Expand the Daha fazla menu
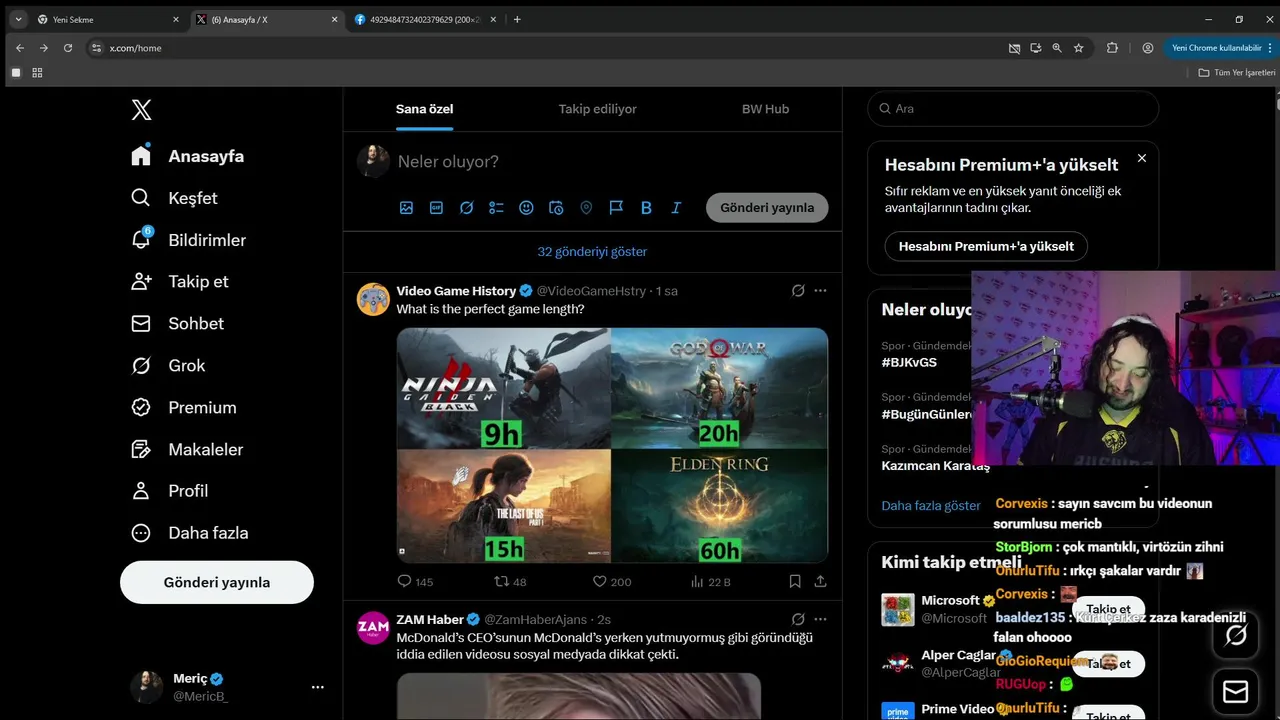 coord(190,533)
